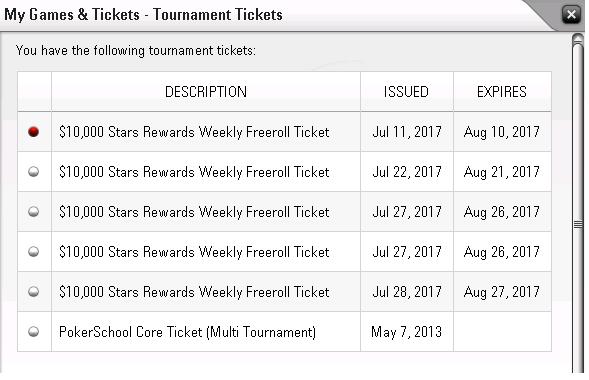Click the Aug 10, 2017 expiry date
589x380 pixels.
(x=502, y=132)
